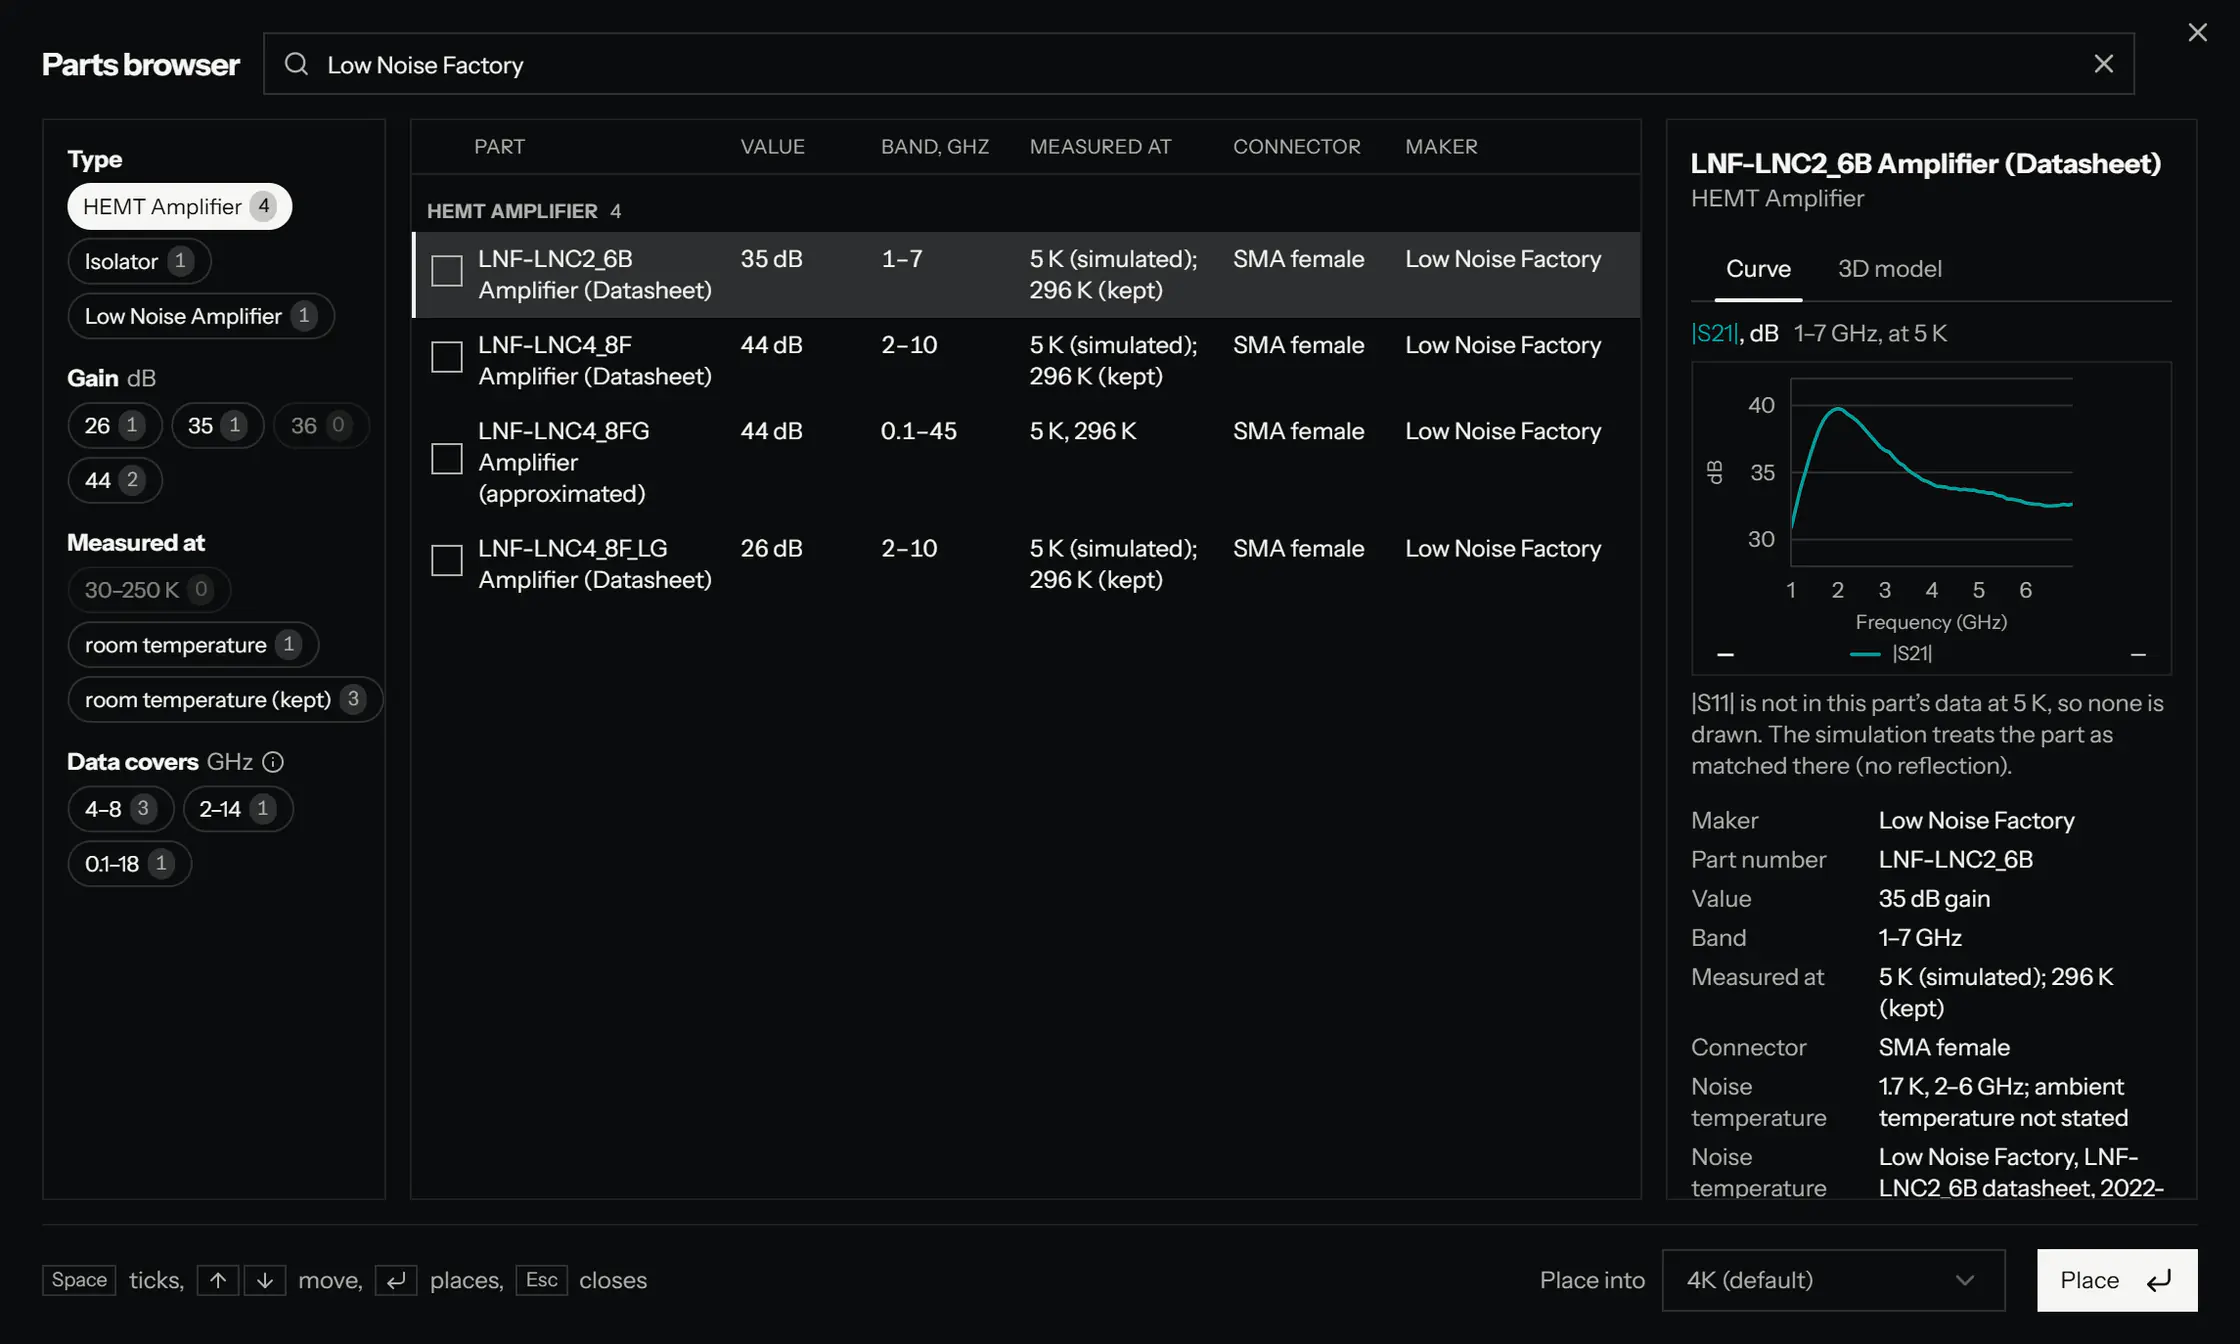Tick the LNF-LNC4_8FG Amplifier checkbox
The image size is (2240, 1344).
tap(446, 459)
